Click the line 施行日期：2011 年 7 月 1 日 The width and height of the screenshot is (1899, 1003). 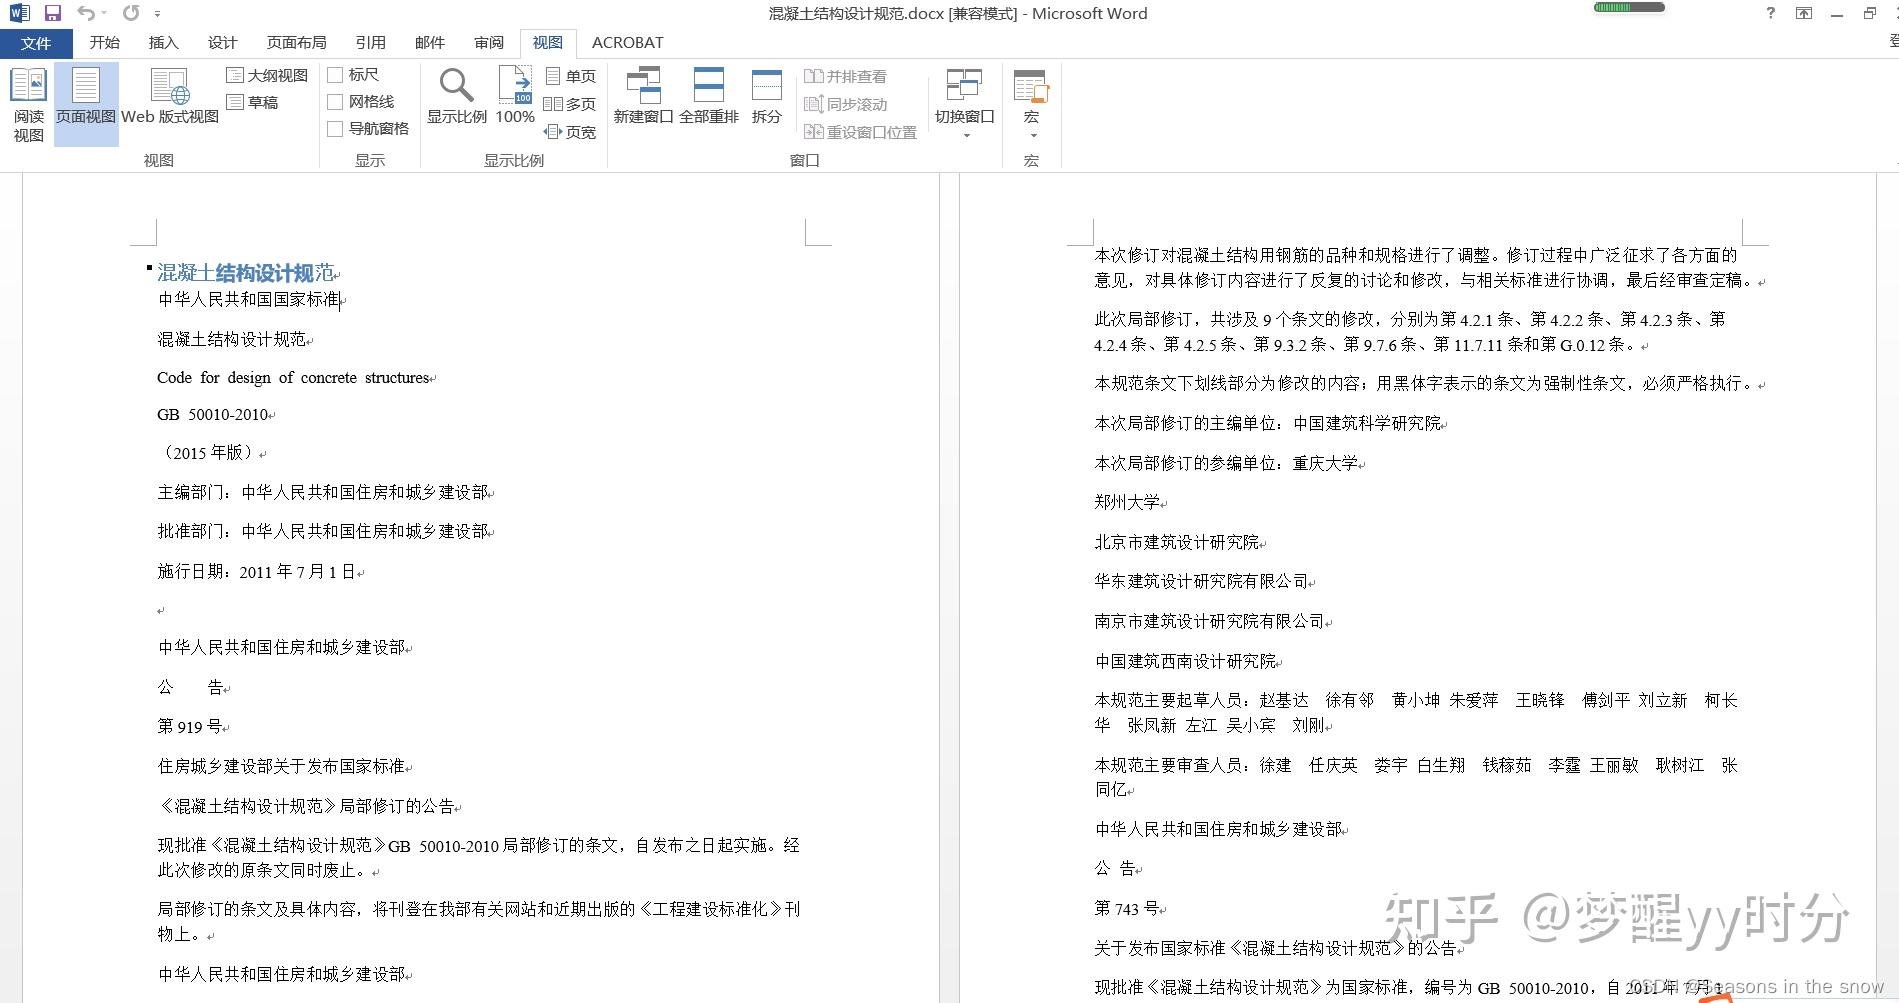[x=256, y=572]
